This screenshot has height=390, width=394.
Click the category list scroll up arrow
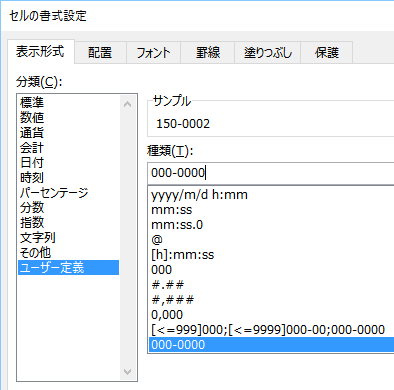[x=127, y=104]
